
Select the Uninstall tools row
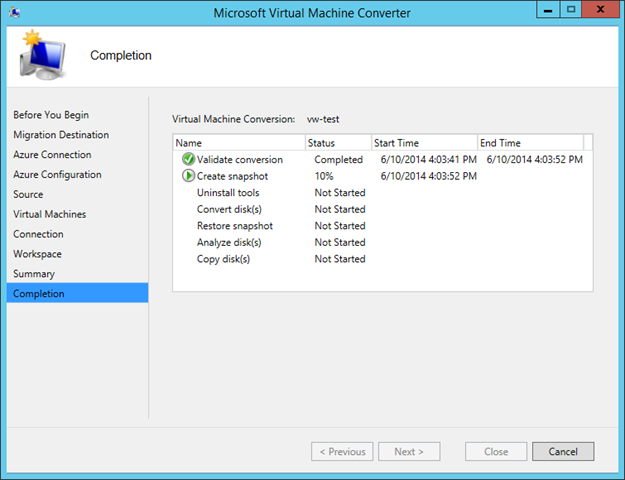(383, 193)
